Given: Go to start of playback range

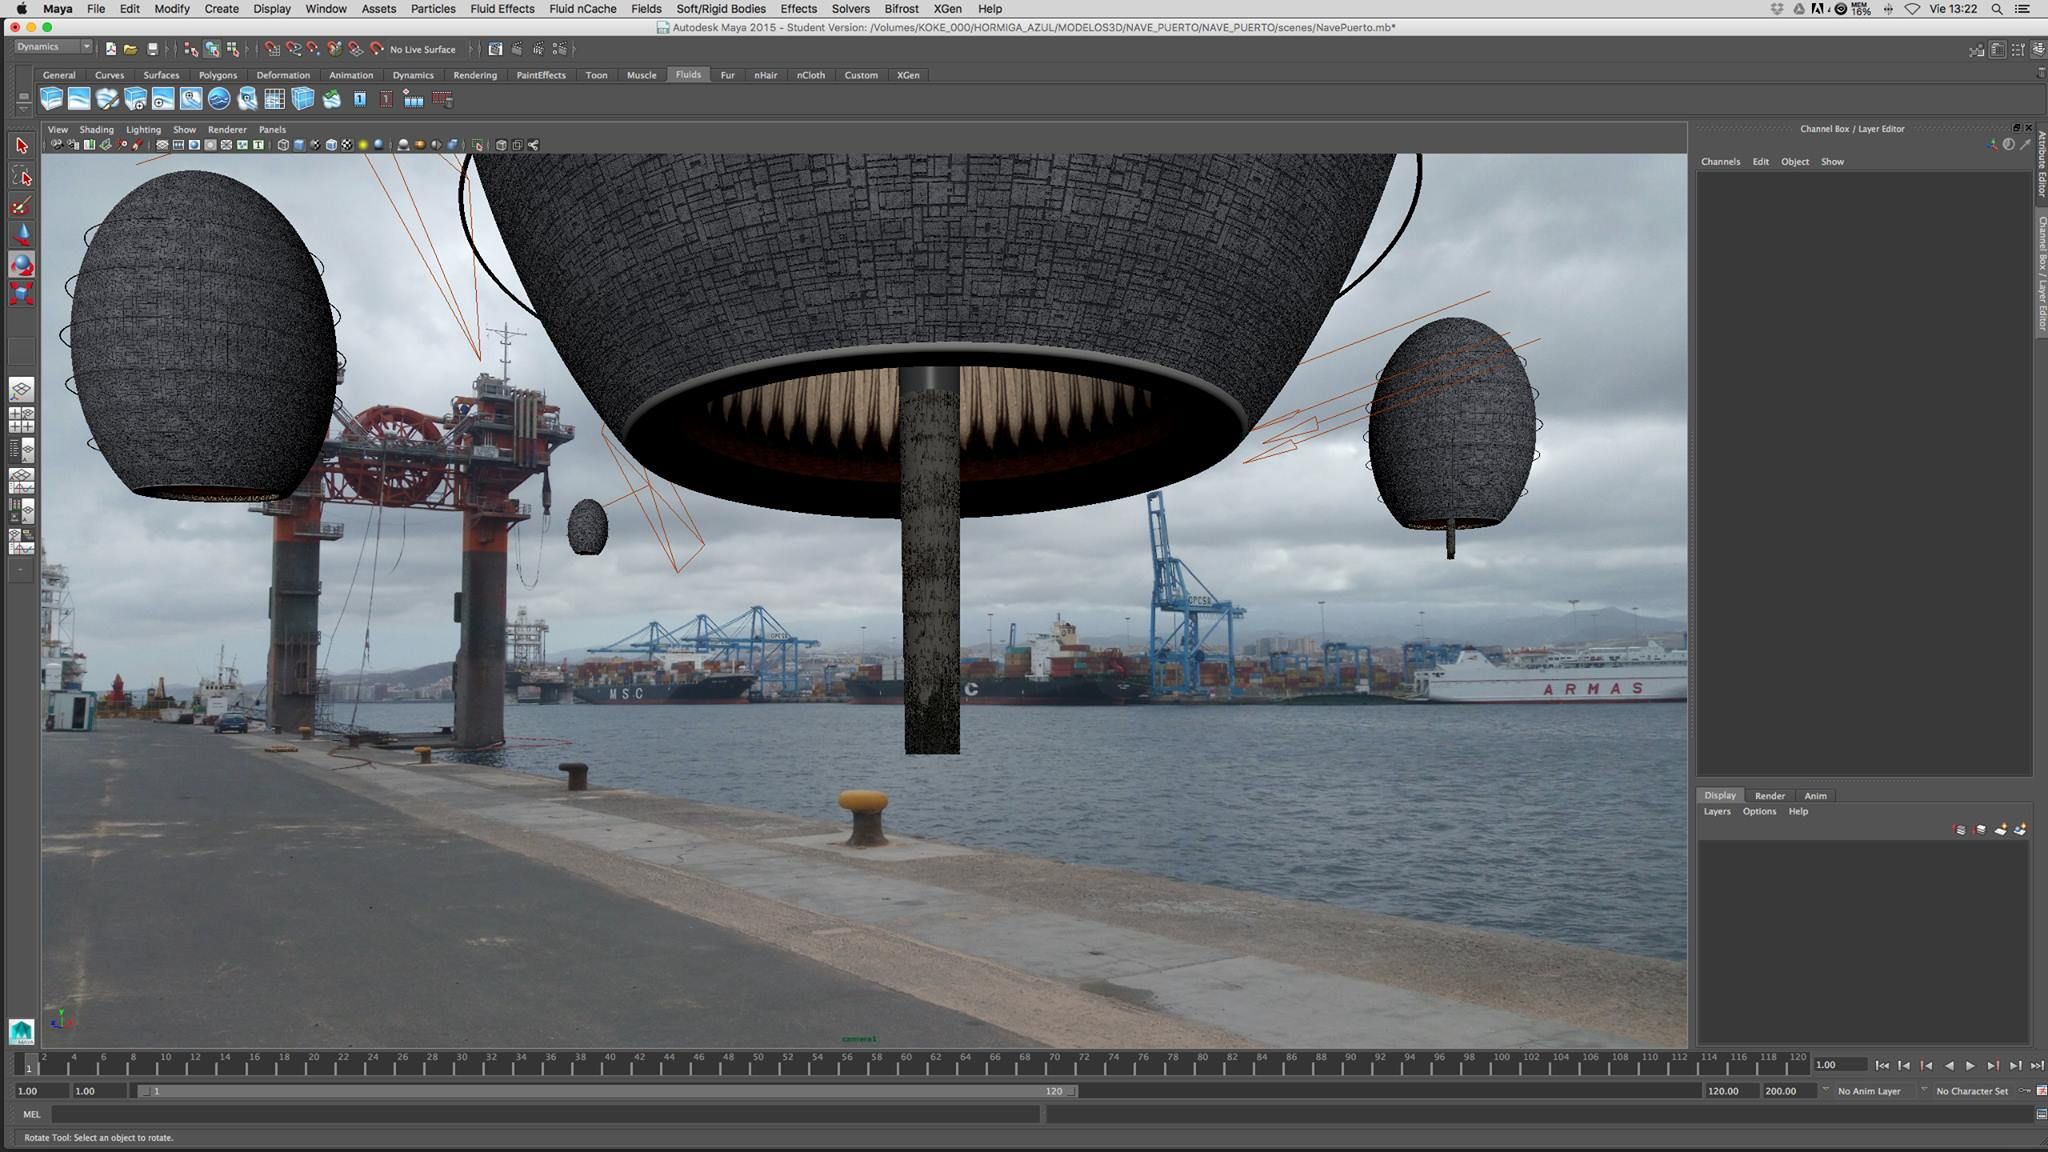Looking at the screenshot, I should point(1882,1066).
